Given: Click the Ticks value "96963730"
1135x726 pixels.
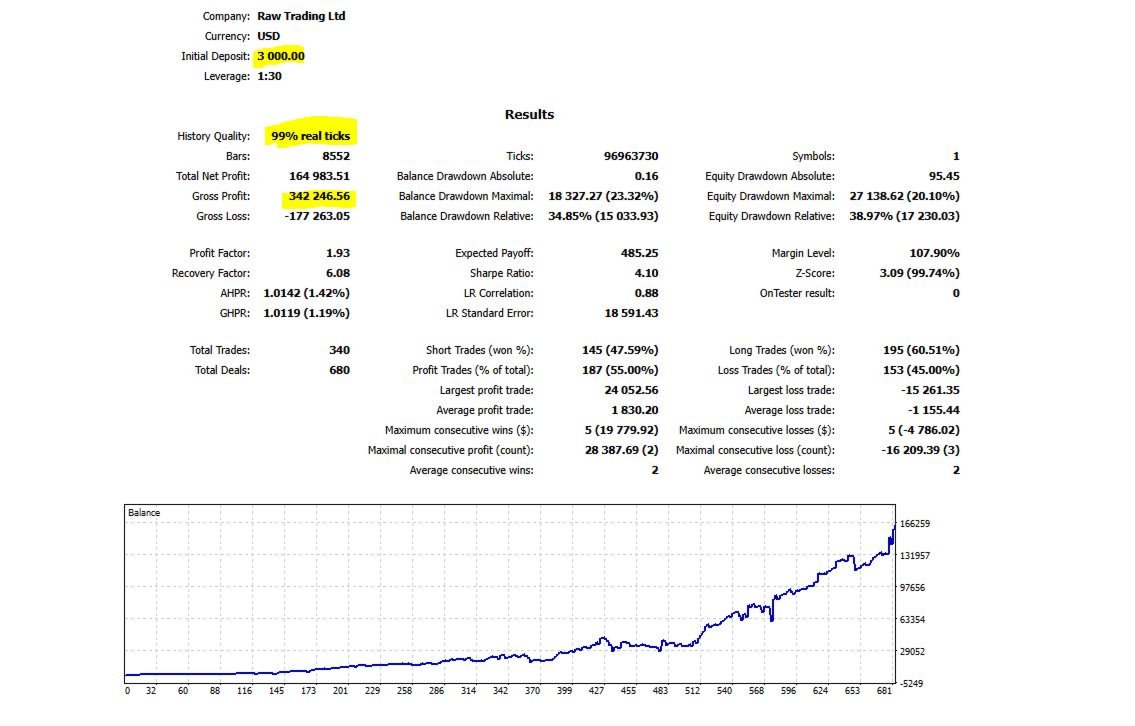Looking at the screenshot, I should 631,156.
